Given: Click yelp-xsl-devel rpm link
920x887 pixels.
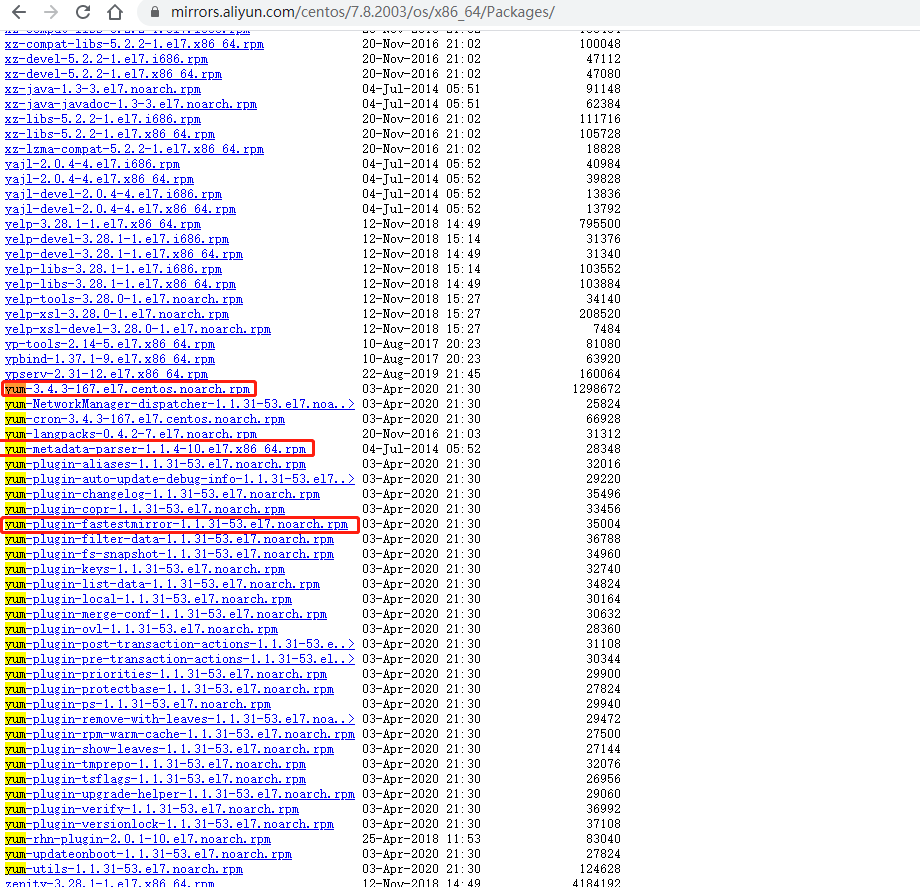Looking at the screenshot, I should 138,329.
